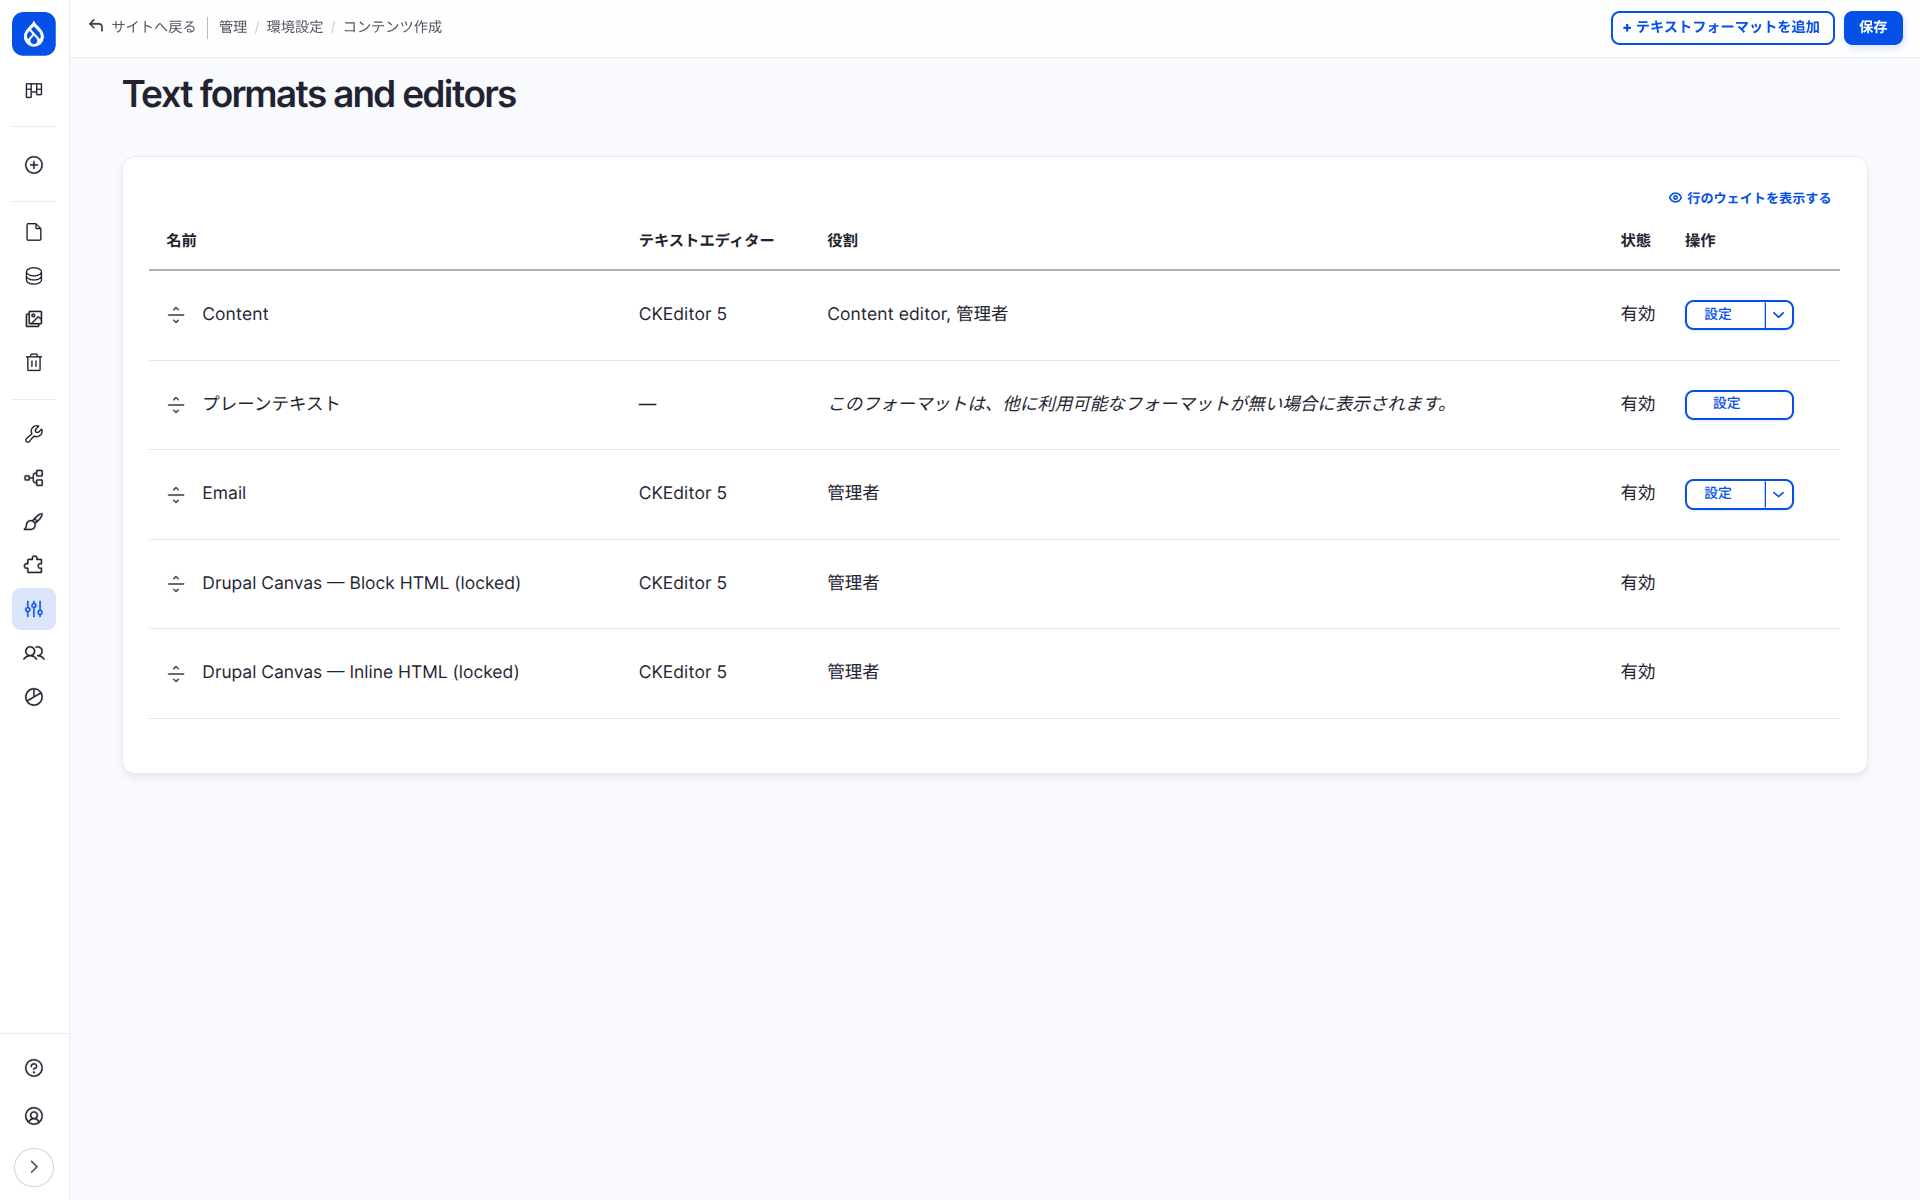Grab the プレーンテキスト row drag handle

(176, 404)
